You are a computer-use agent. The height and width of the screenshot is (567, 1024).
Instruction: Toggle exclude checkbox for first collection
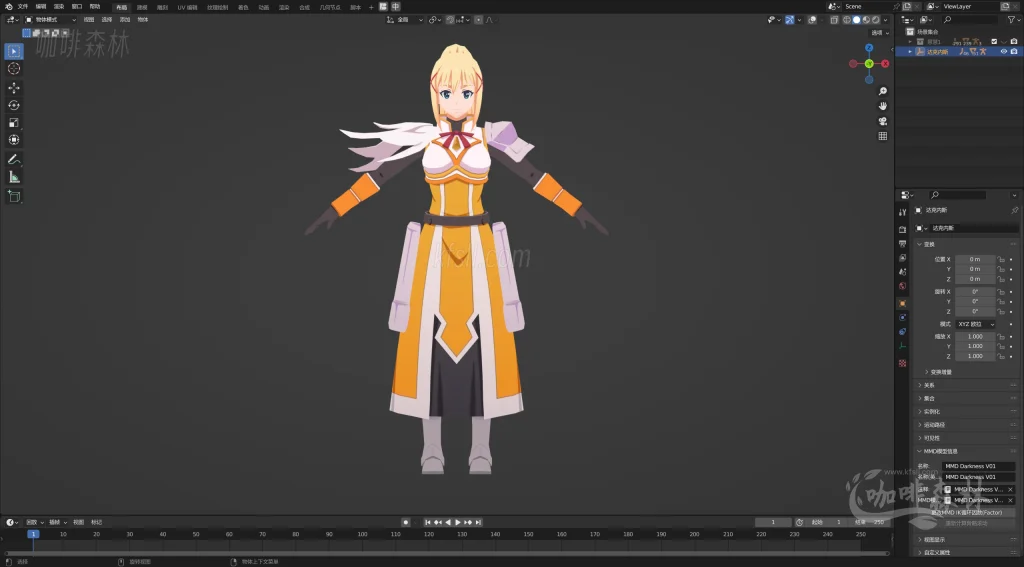994,42
